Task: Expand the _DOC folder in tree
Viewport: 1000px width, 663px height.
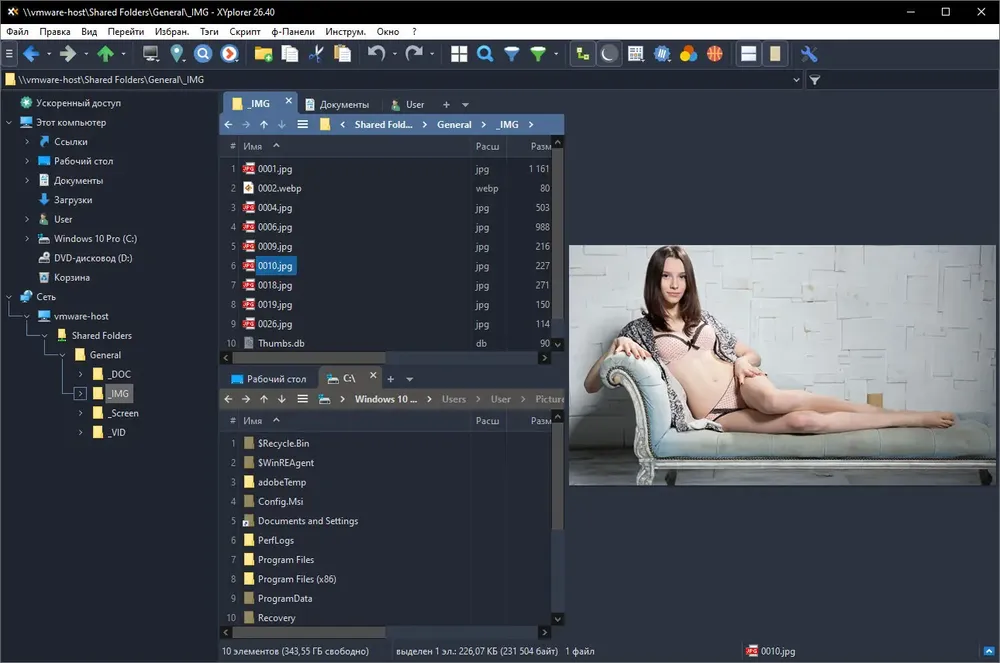Action: (80, 374)
